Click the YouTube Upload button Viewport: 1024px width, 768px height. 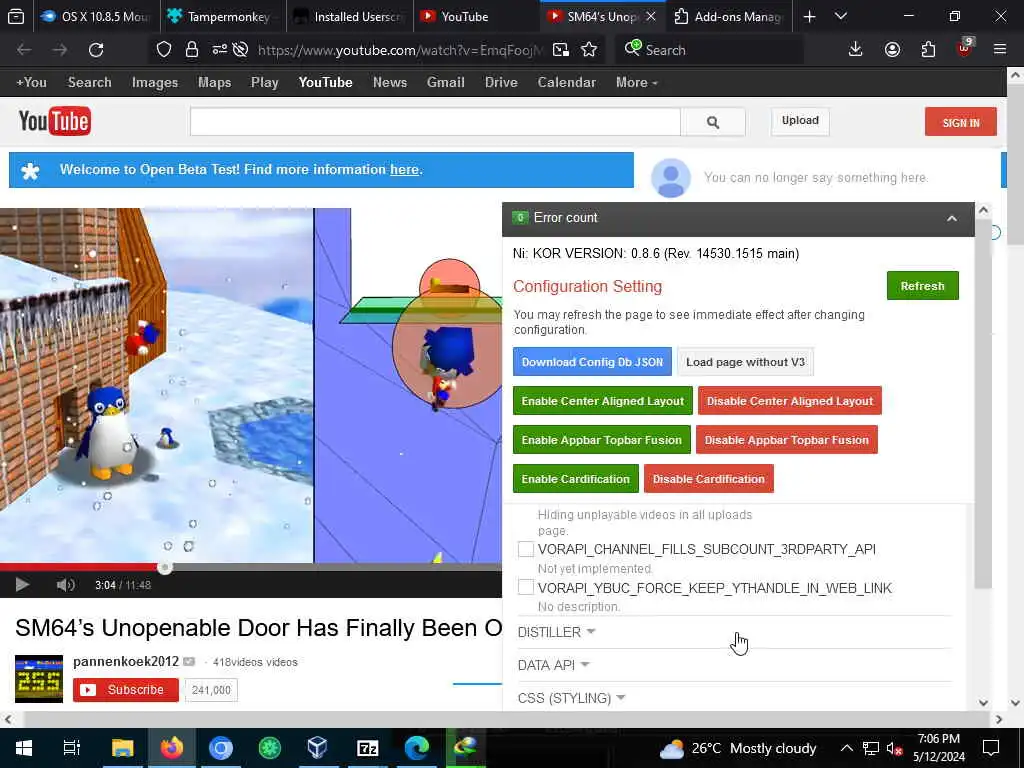800,121
